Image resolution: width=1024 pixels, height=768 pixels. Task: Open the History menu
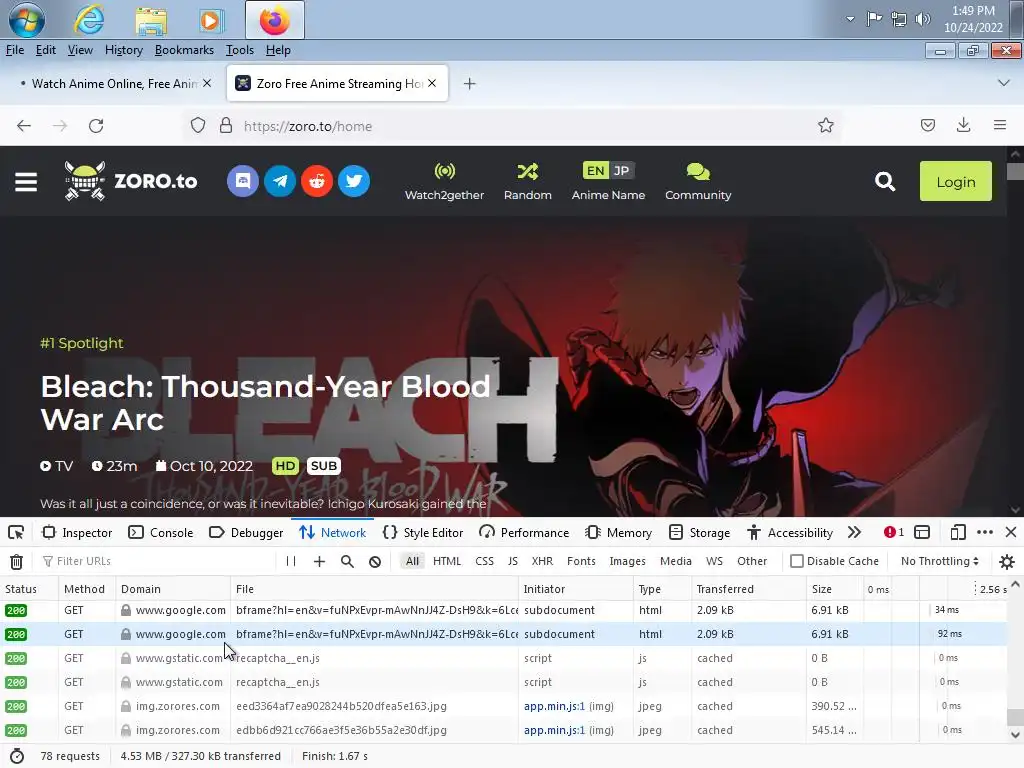123,50
